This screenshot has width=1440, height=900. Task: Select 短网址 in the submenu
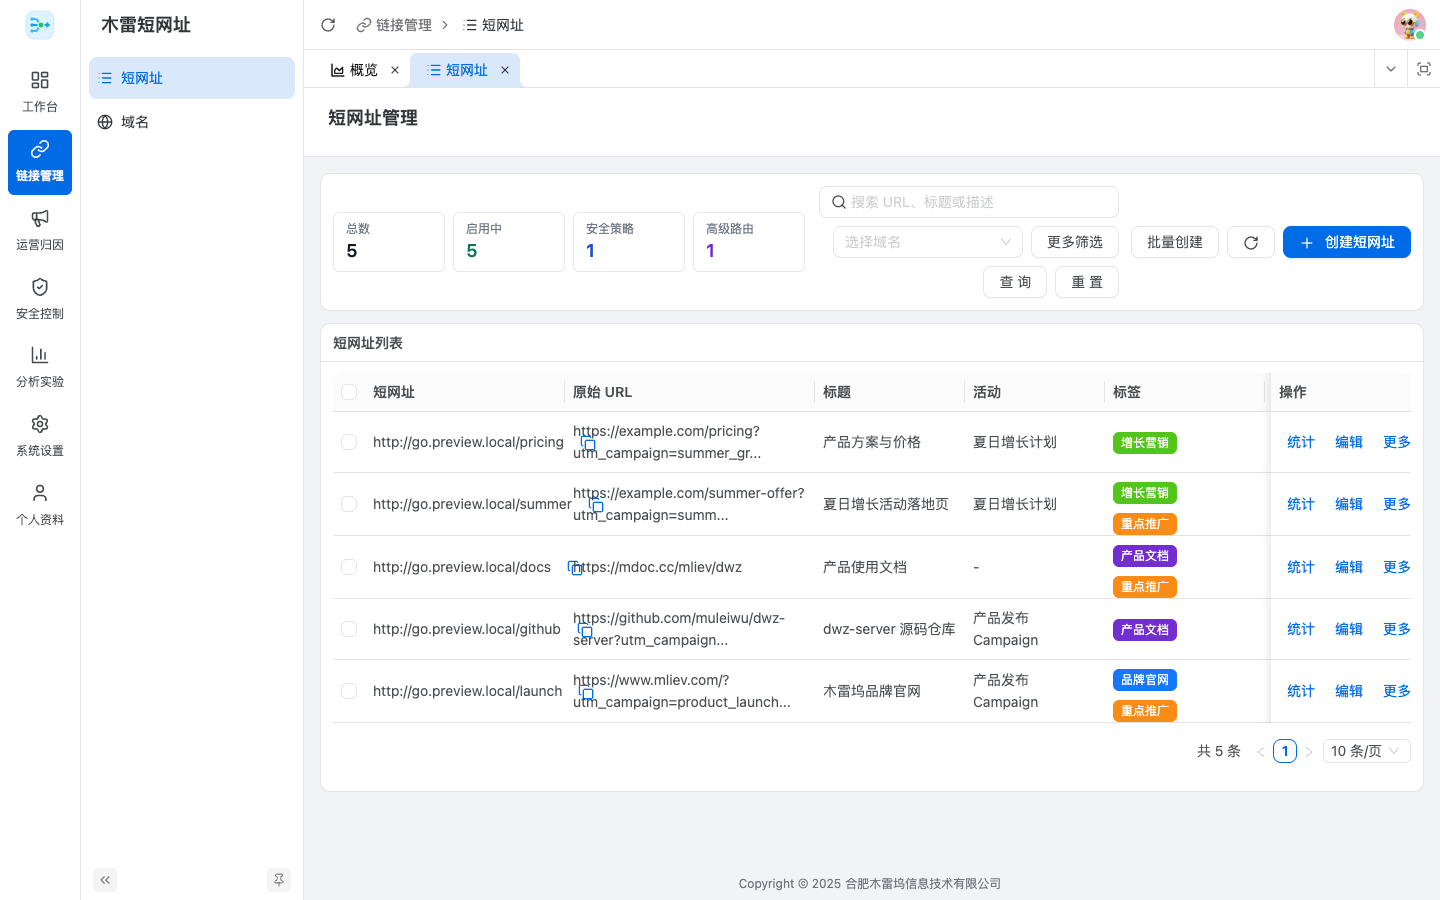(192, 78)
